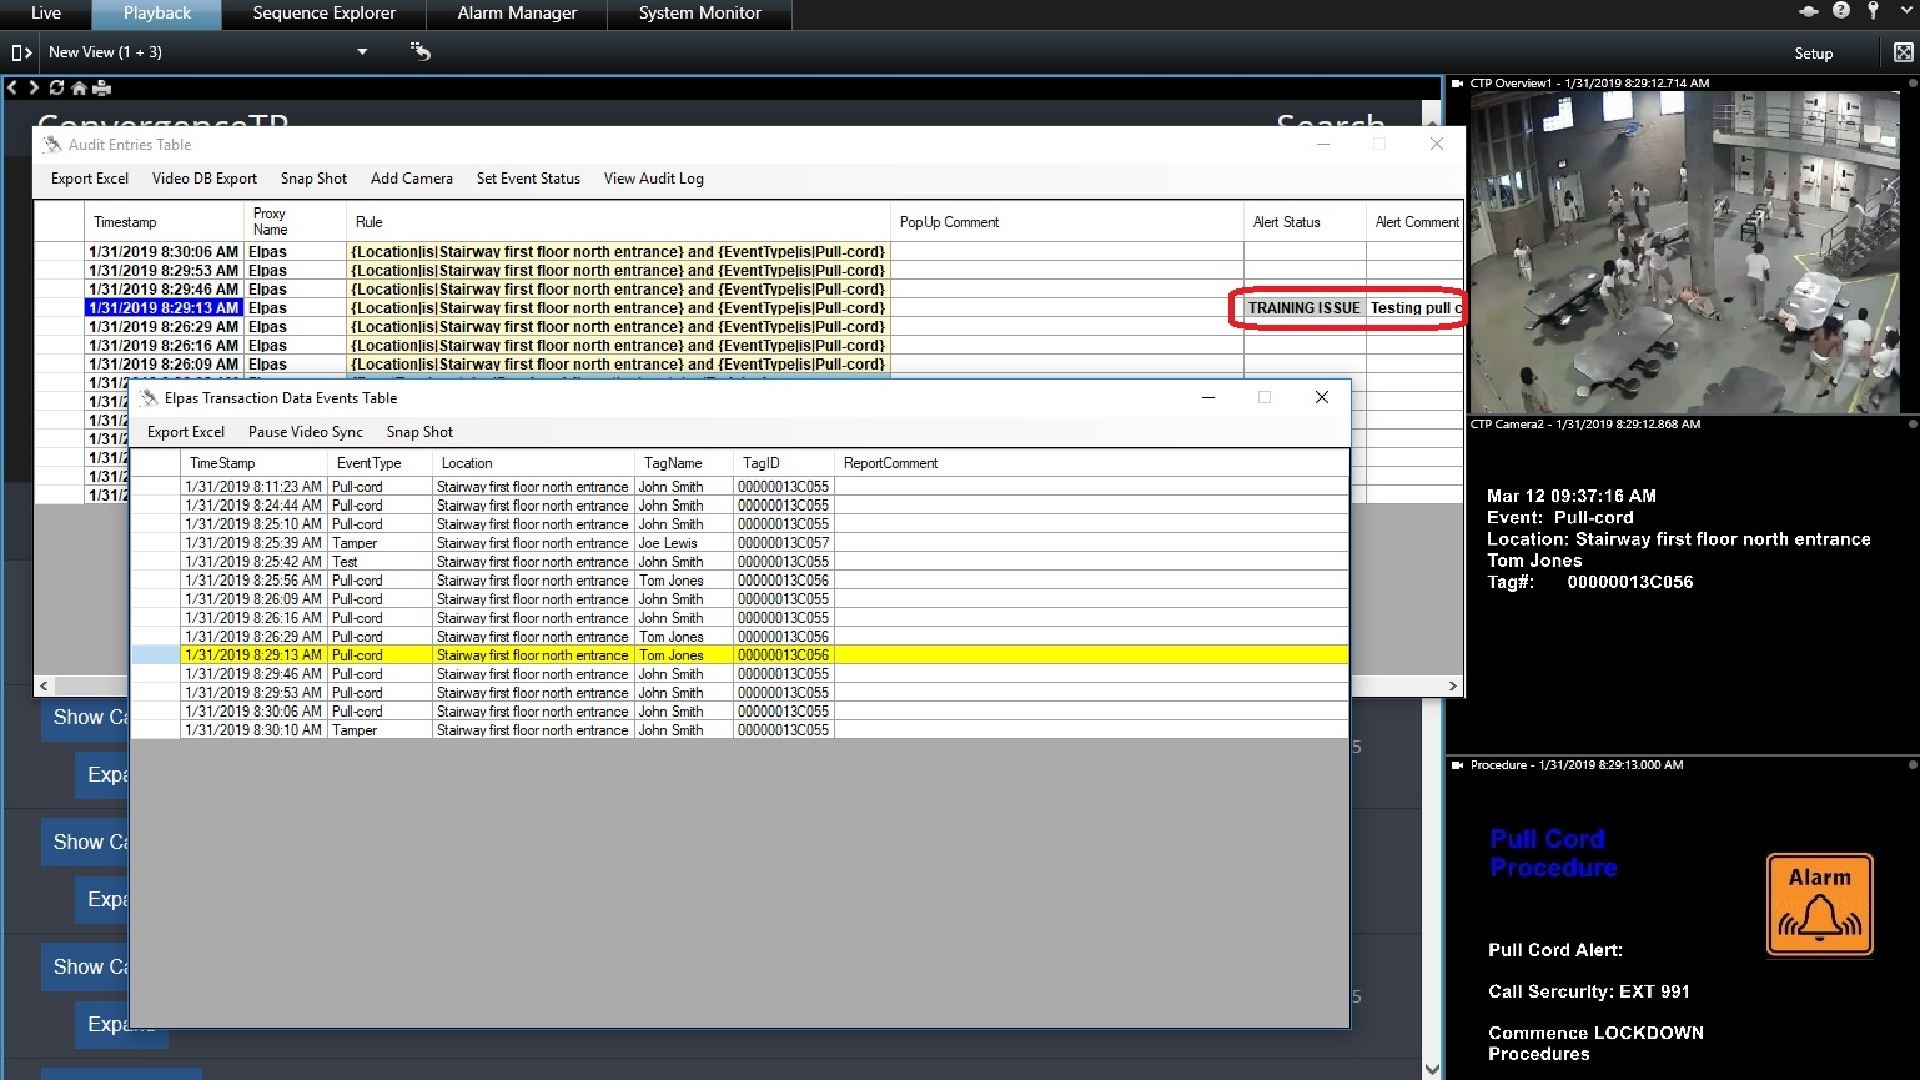Click Video DB Export in Audit Entries
This screenshot has height=1080, width=1920.
[x=204, y=179]
